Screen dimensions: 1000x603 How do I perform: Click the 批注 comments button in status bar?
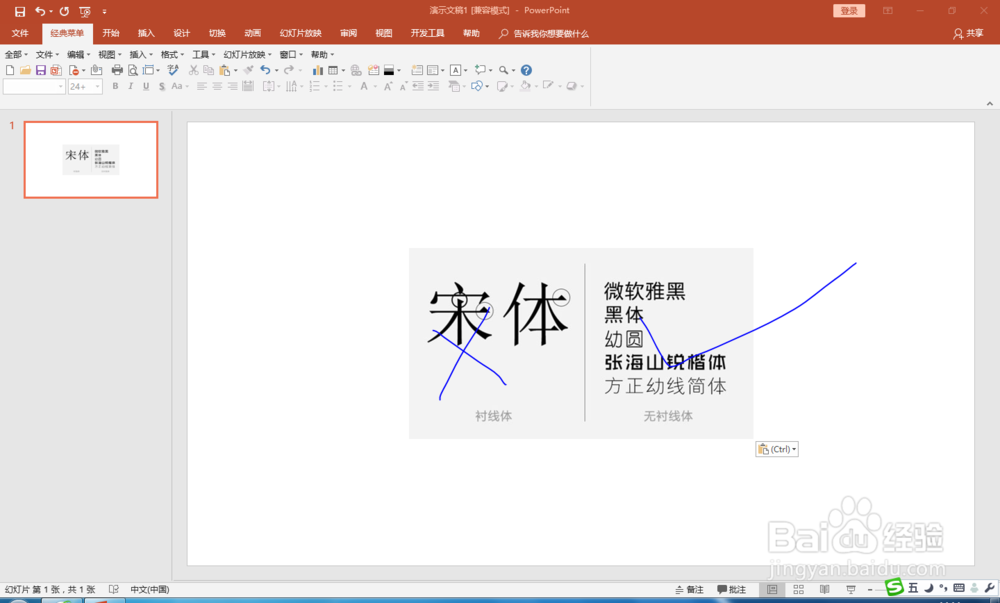(732, 590)
